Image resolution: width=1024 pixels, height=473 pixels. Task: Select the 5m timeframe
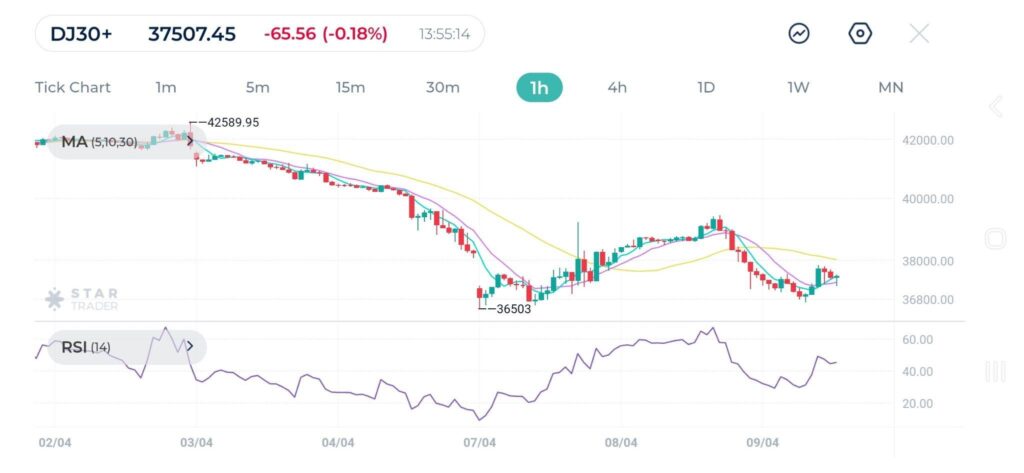pos(258,87)
